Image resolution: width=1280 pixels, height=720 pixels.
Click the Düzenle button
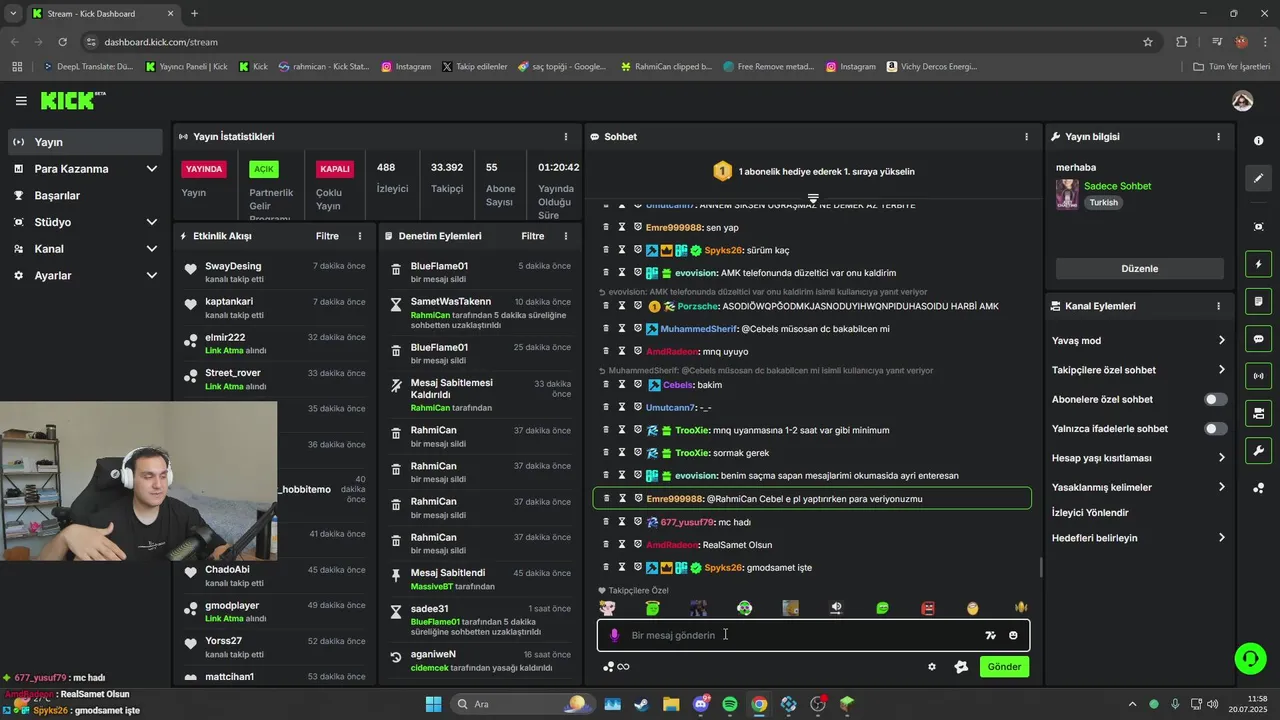(1139, 269)
